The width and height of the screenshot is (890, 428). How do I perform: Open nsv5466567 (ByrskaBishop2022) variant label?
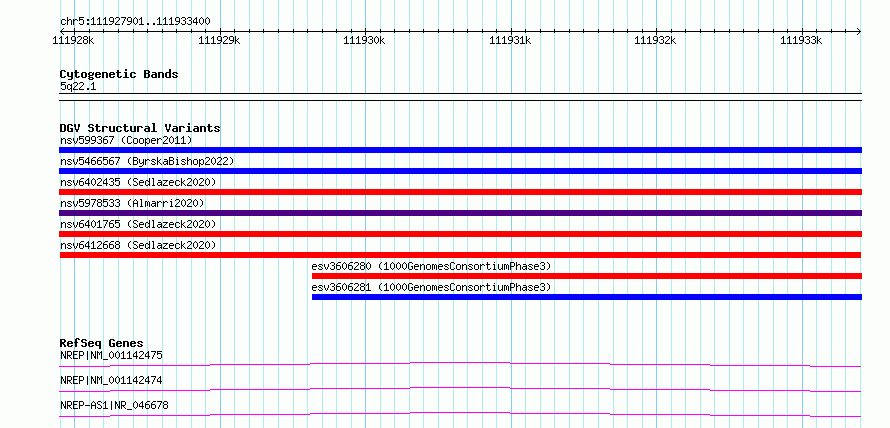(147, 161)
